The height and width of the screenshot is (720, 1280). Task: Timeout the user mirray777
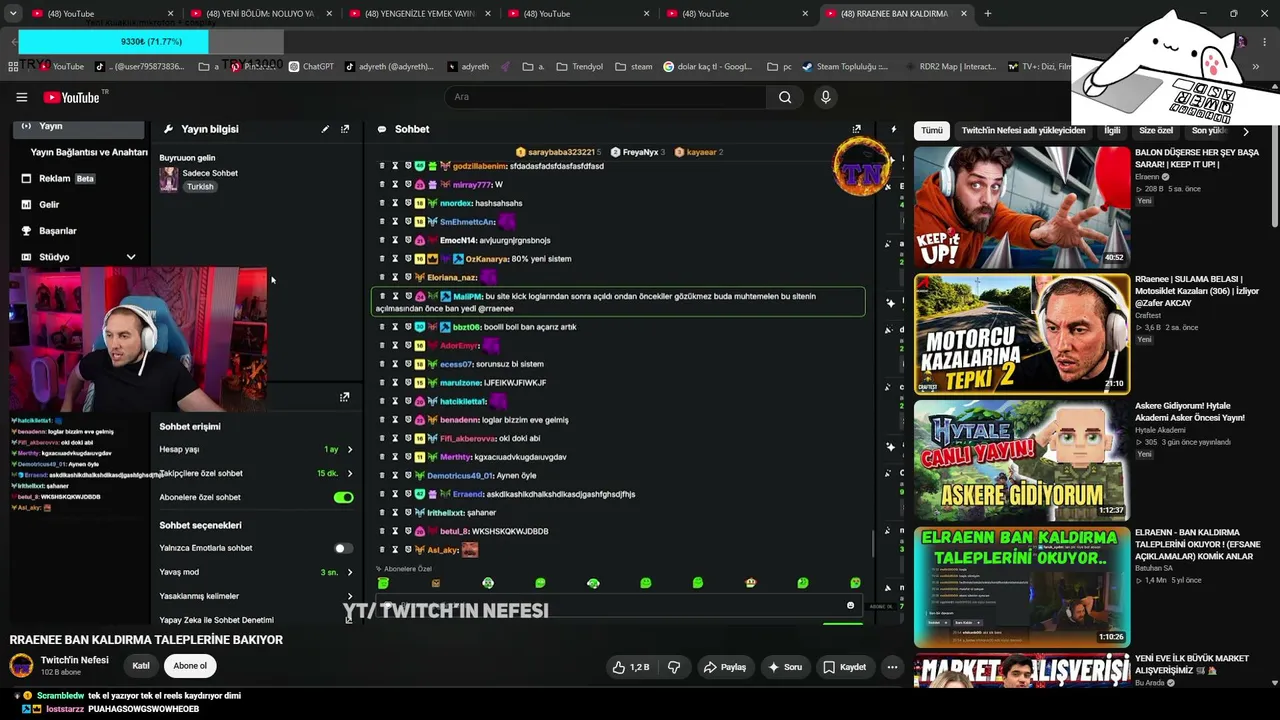click(x=395, y=184)
